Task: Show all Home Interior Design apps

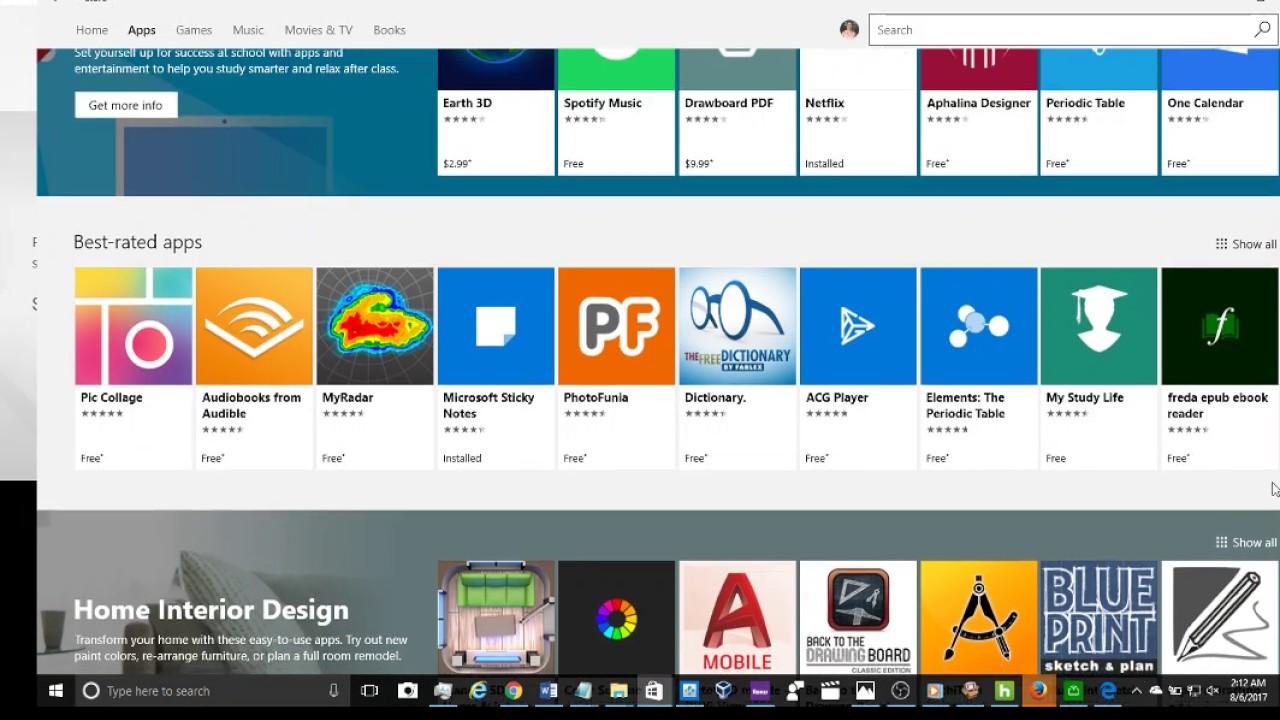Action: (x=1246, y=542)
